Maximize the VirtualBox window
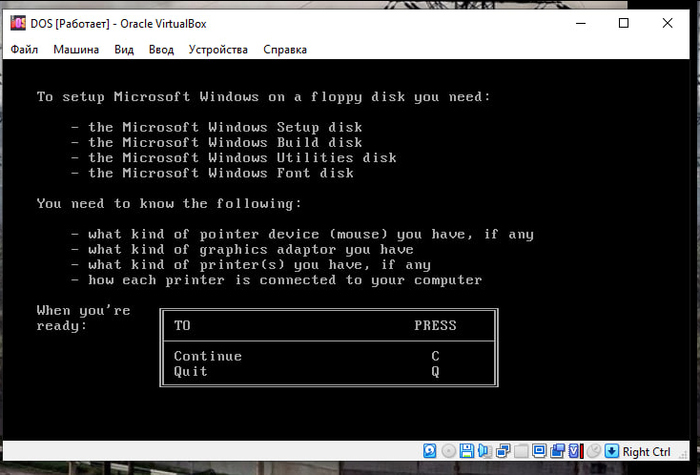Viewport: 700px width, 475px height. pos(623,24)
